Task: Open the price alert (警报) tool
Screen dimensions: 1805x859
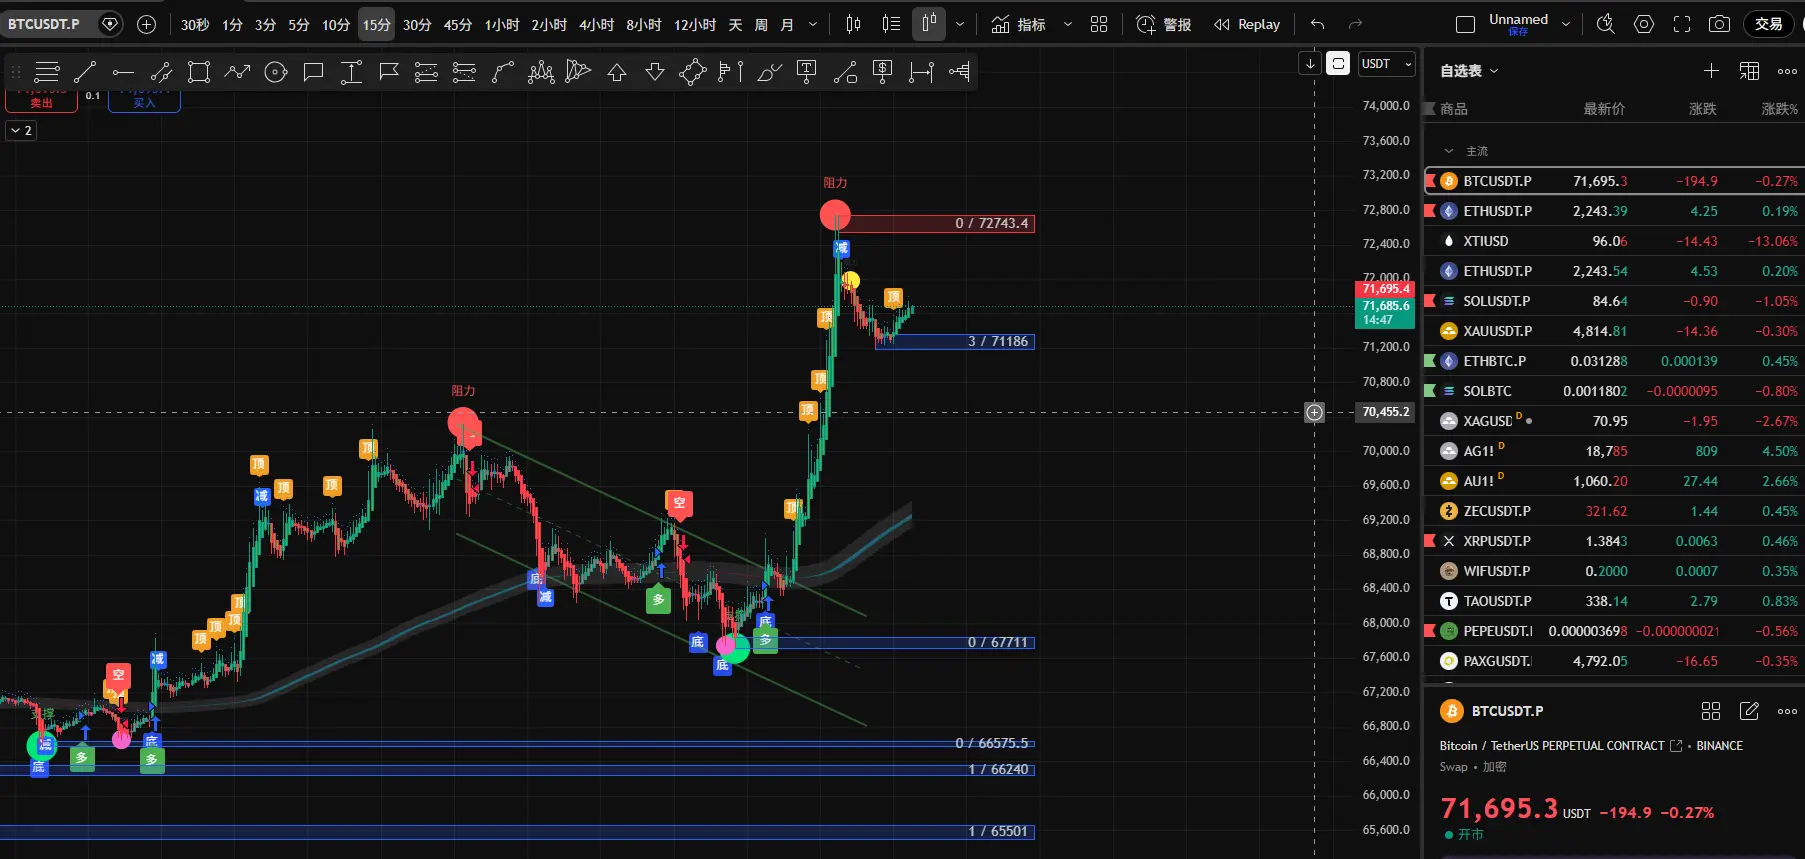Action: 1164,24
